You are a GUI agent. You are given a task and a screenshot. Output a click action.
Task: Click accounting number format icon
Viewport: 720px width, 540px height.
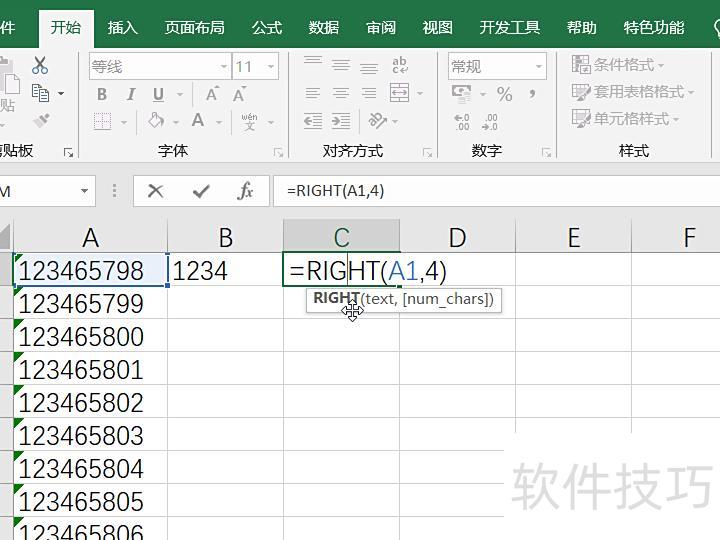point(461,94)
